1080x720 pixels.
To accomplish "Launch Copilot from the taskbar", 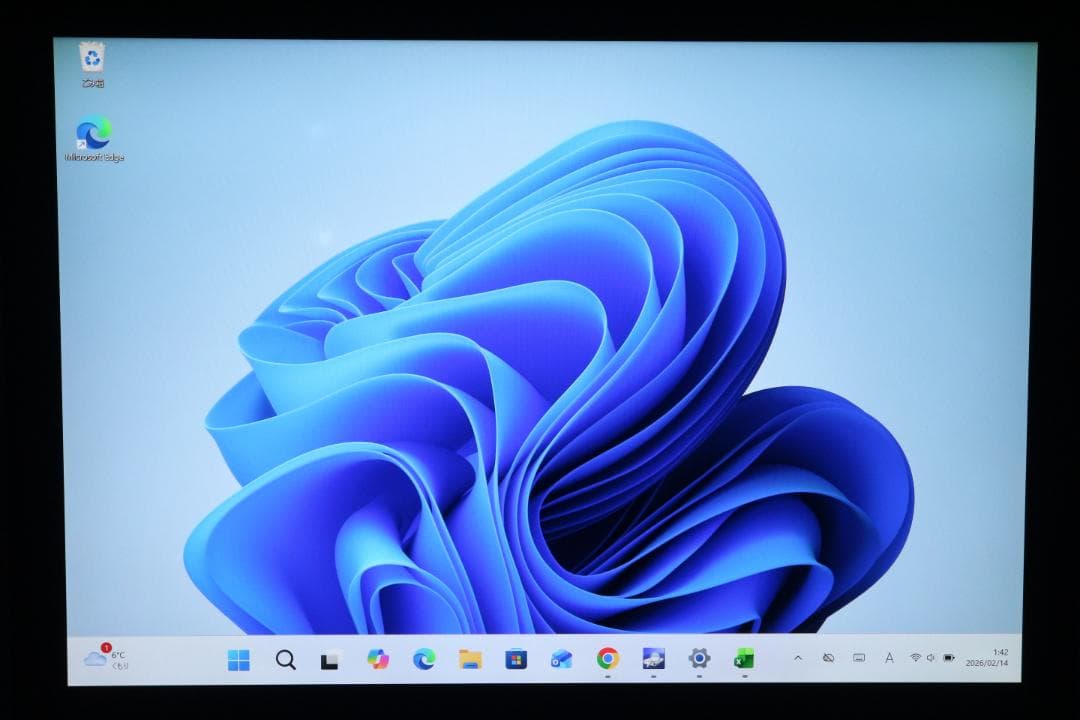I will click(377, 659).
